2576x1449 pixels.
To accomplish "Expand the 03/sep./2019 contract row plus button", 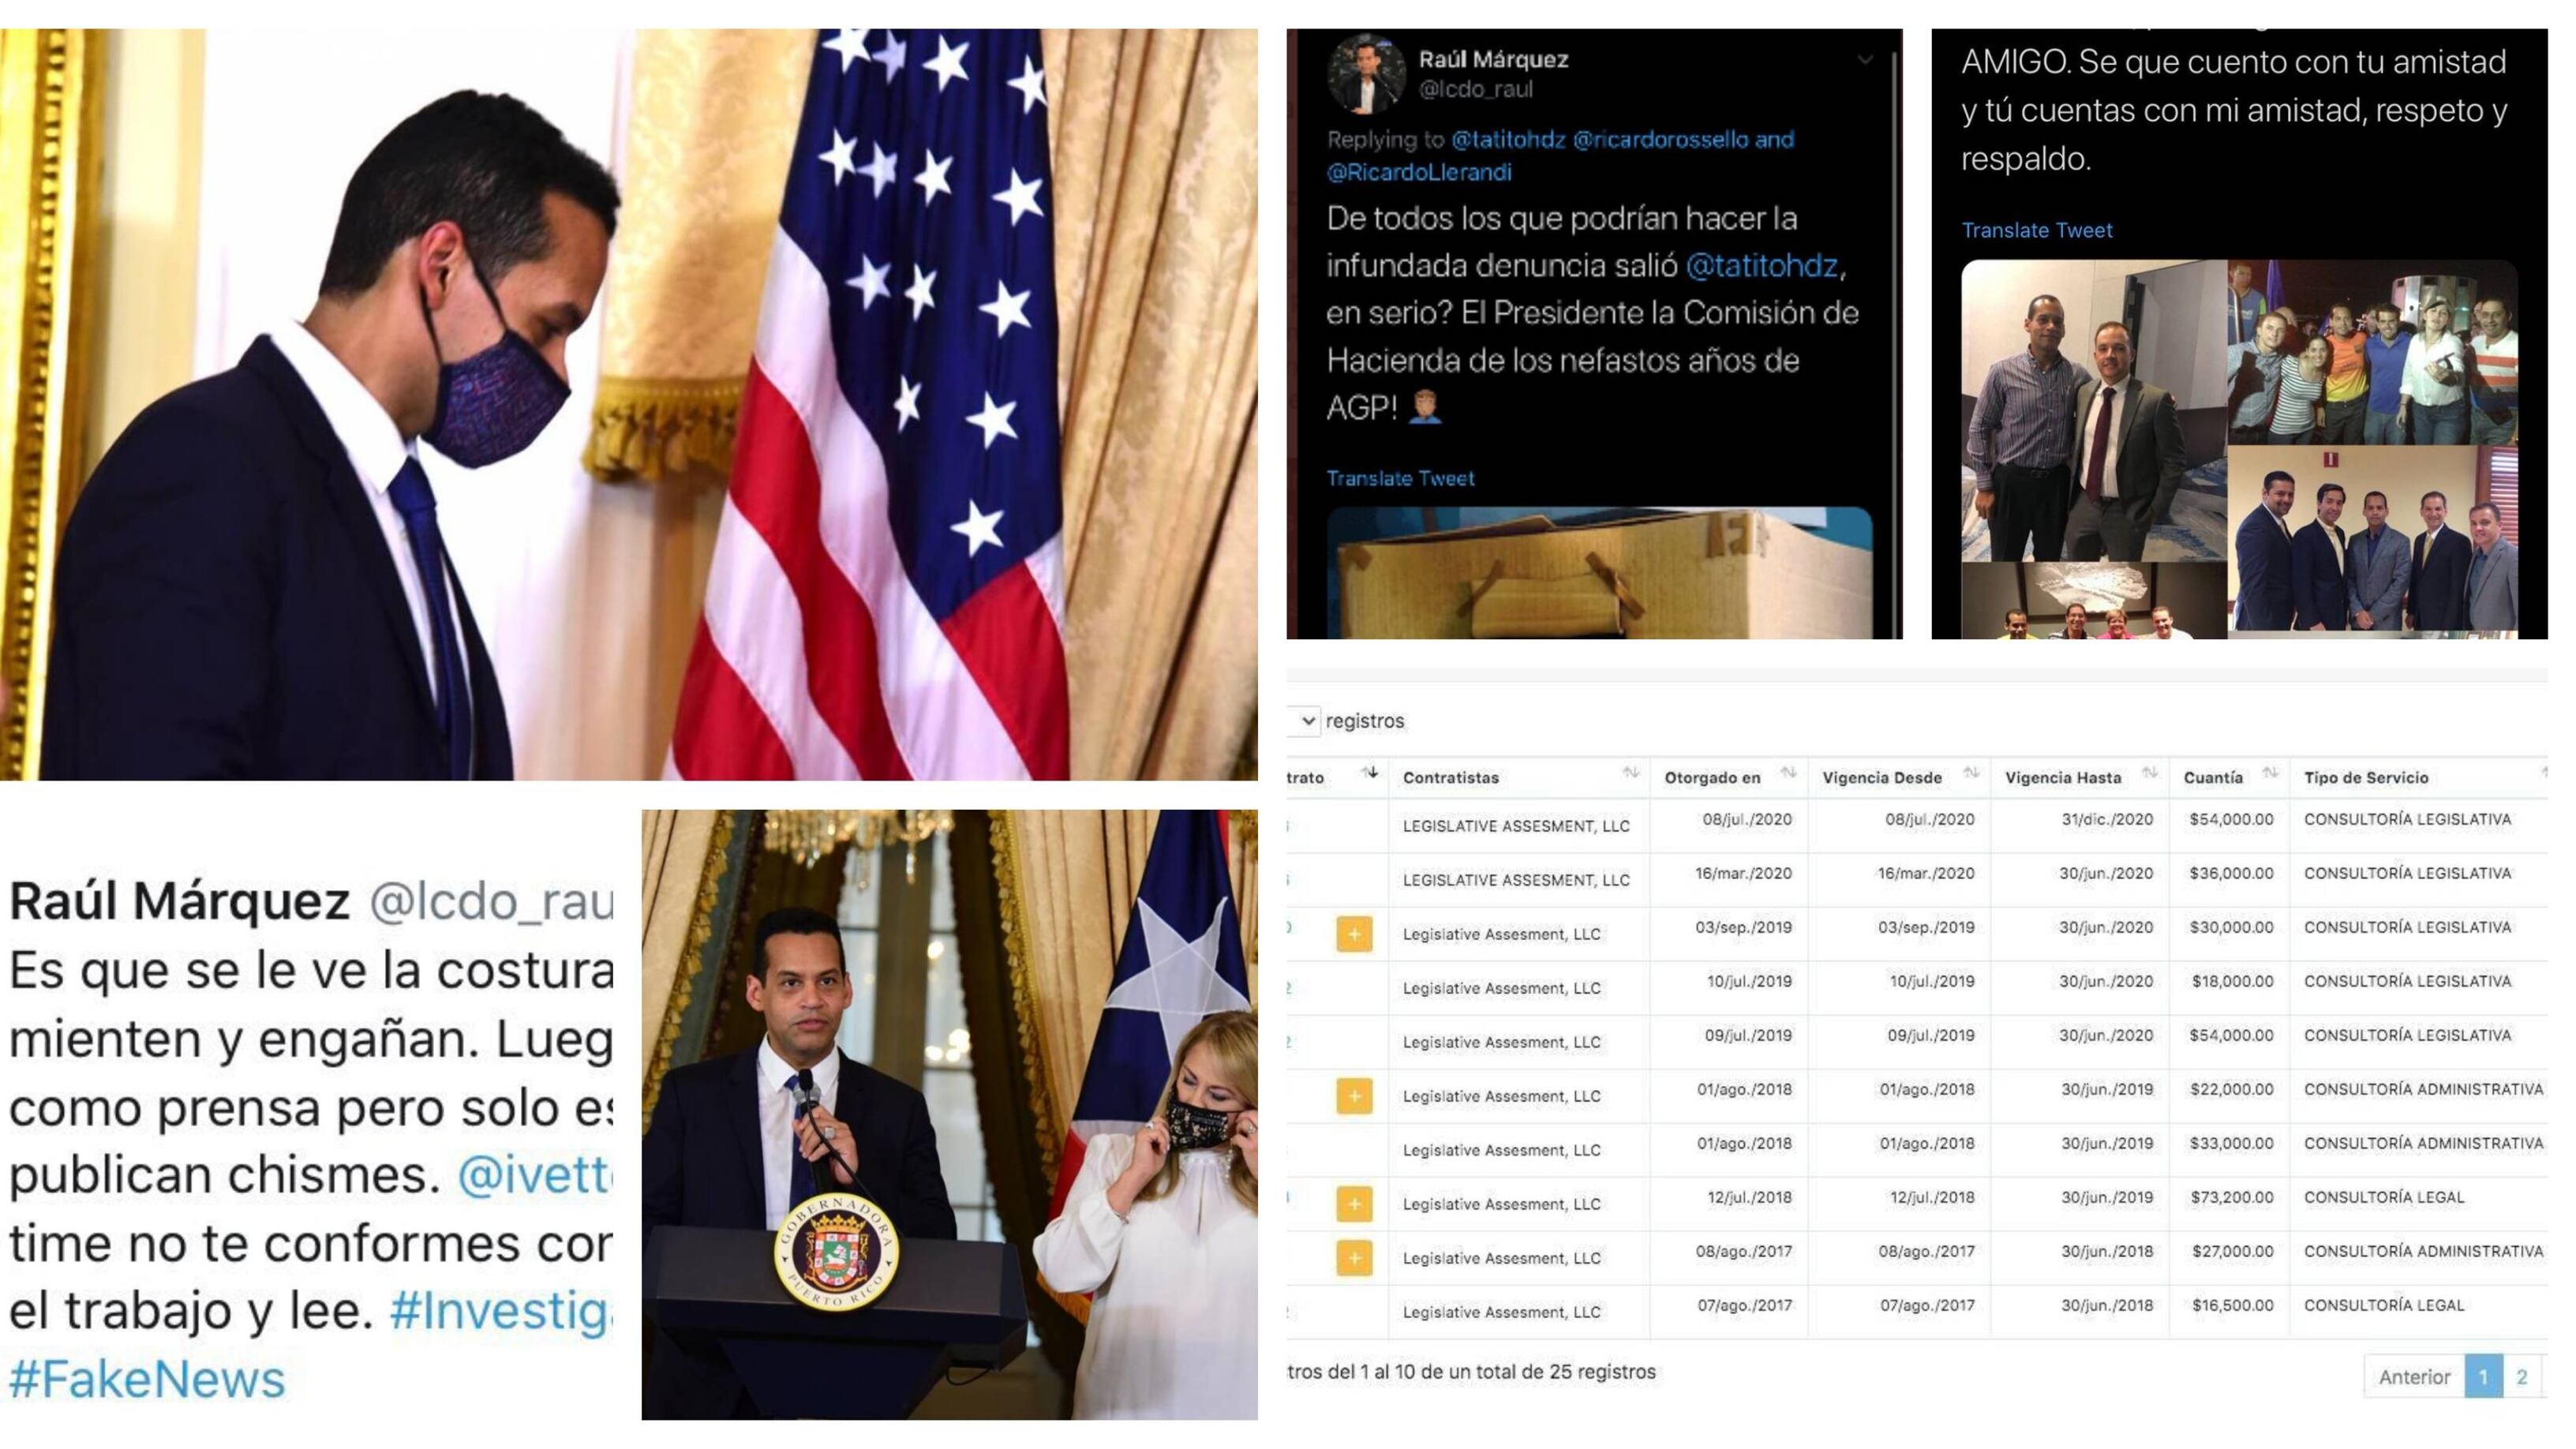I will tap(1354, 934).
